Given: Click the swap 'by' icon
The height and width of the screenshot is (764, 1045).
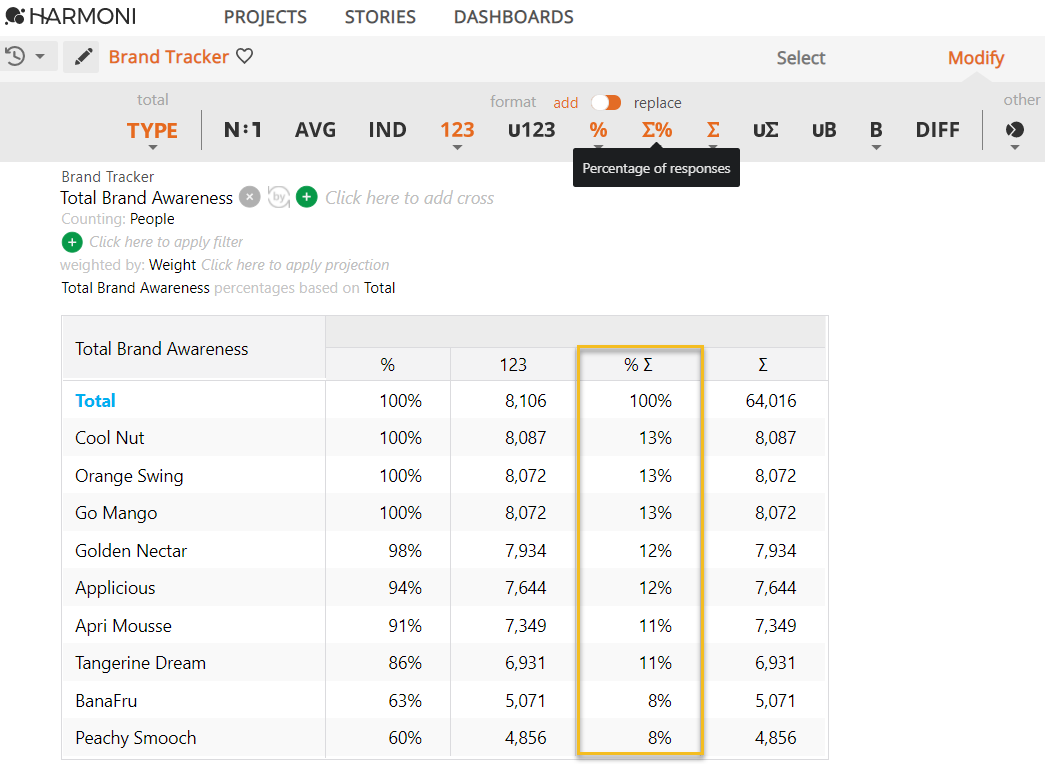Looking at the screenshot, I should click(279, 197).
